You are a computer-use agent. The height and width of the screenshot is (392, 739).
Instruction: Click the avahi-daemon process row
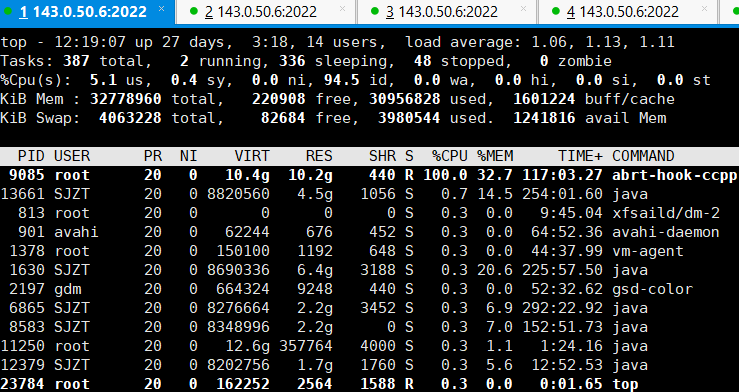[x=370, y=232]
